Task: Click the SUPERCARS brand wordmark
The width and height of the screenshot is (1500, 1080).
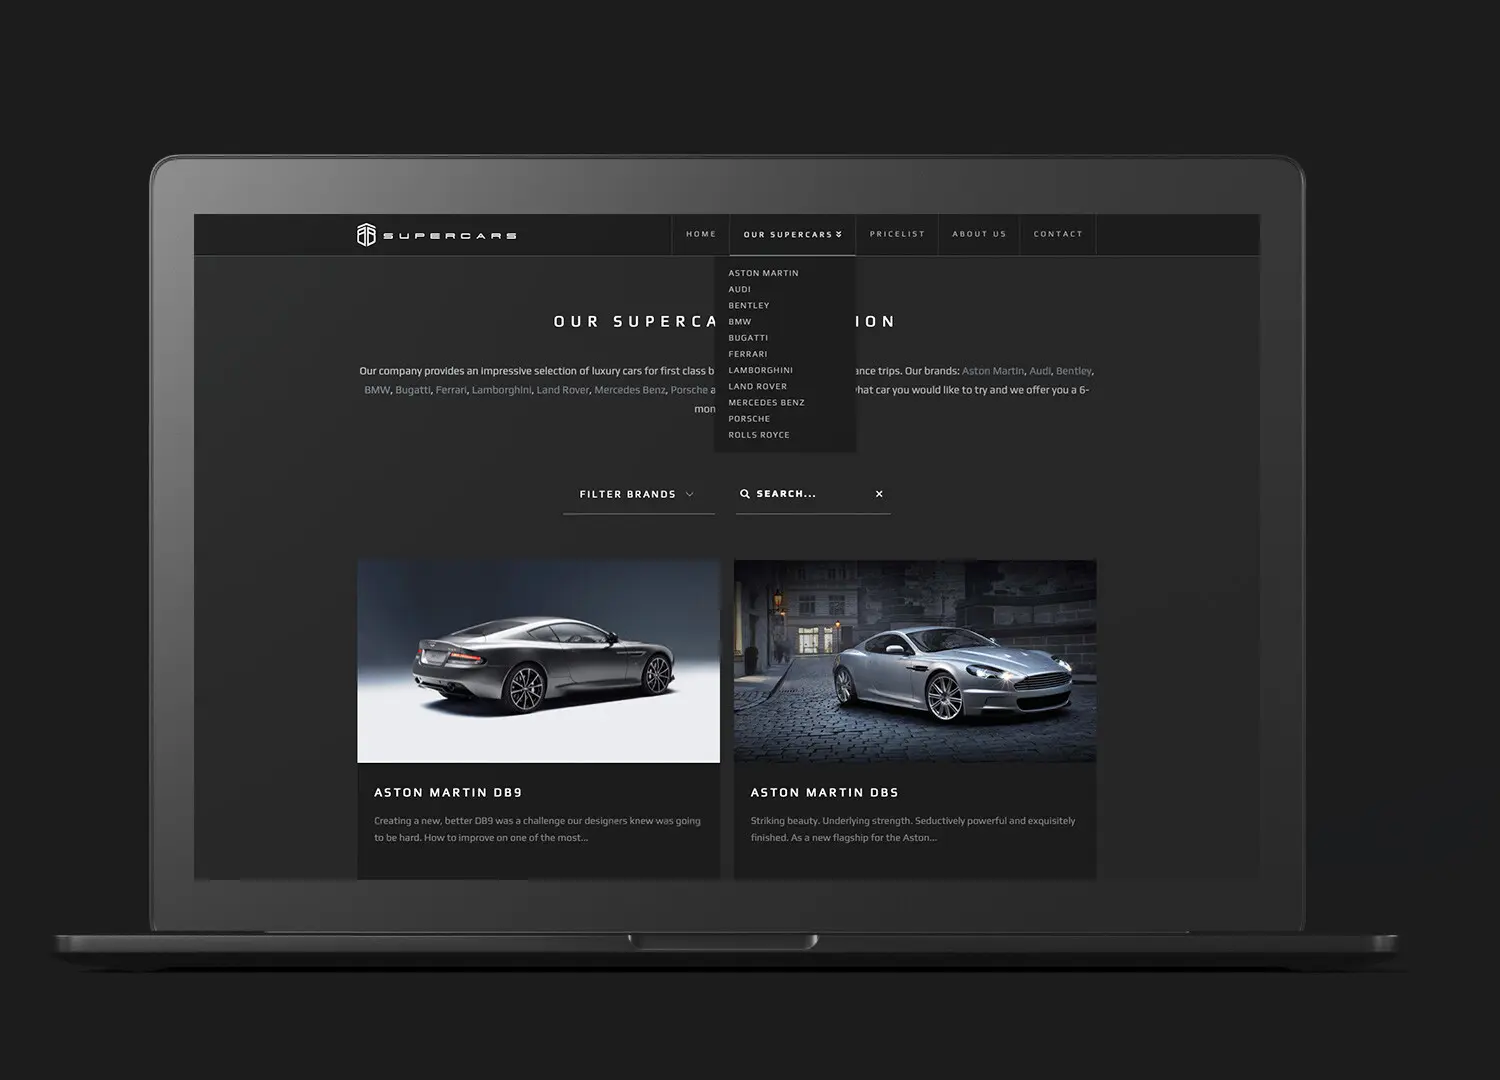Action: pos(450,236)
